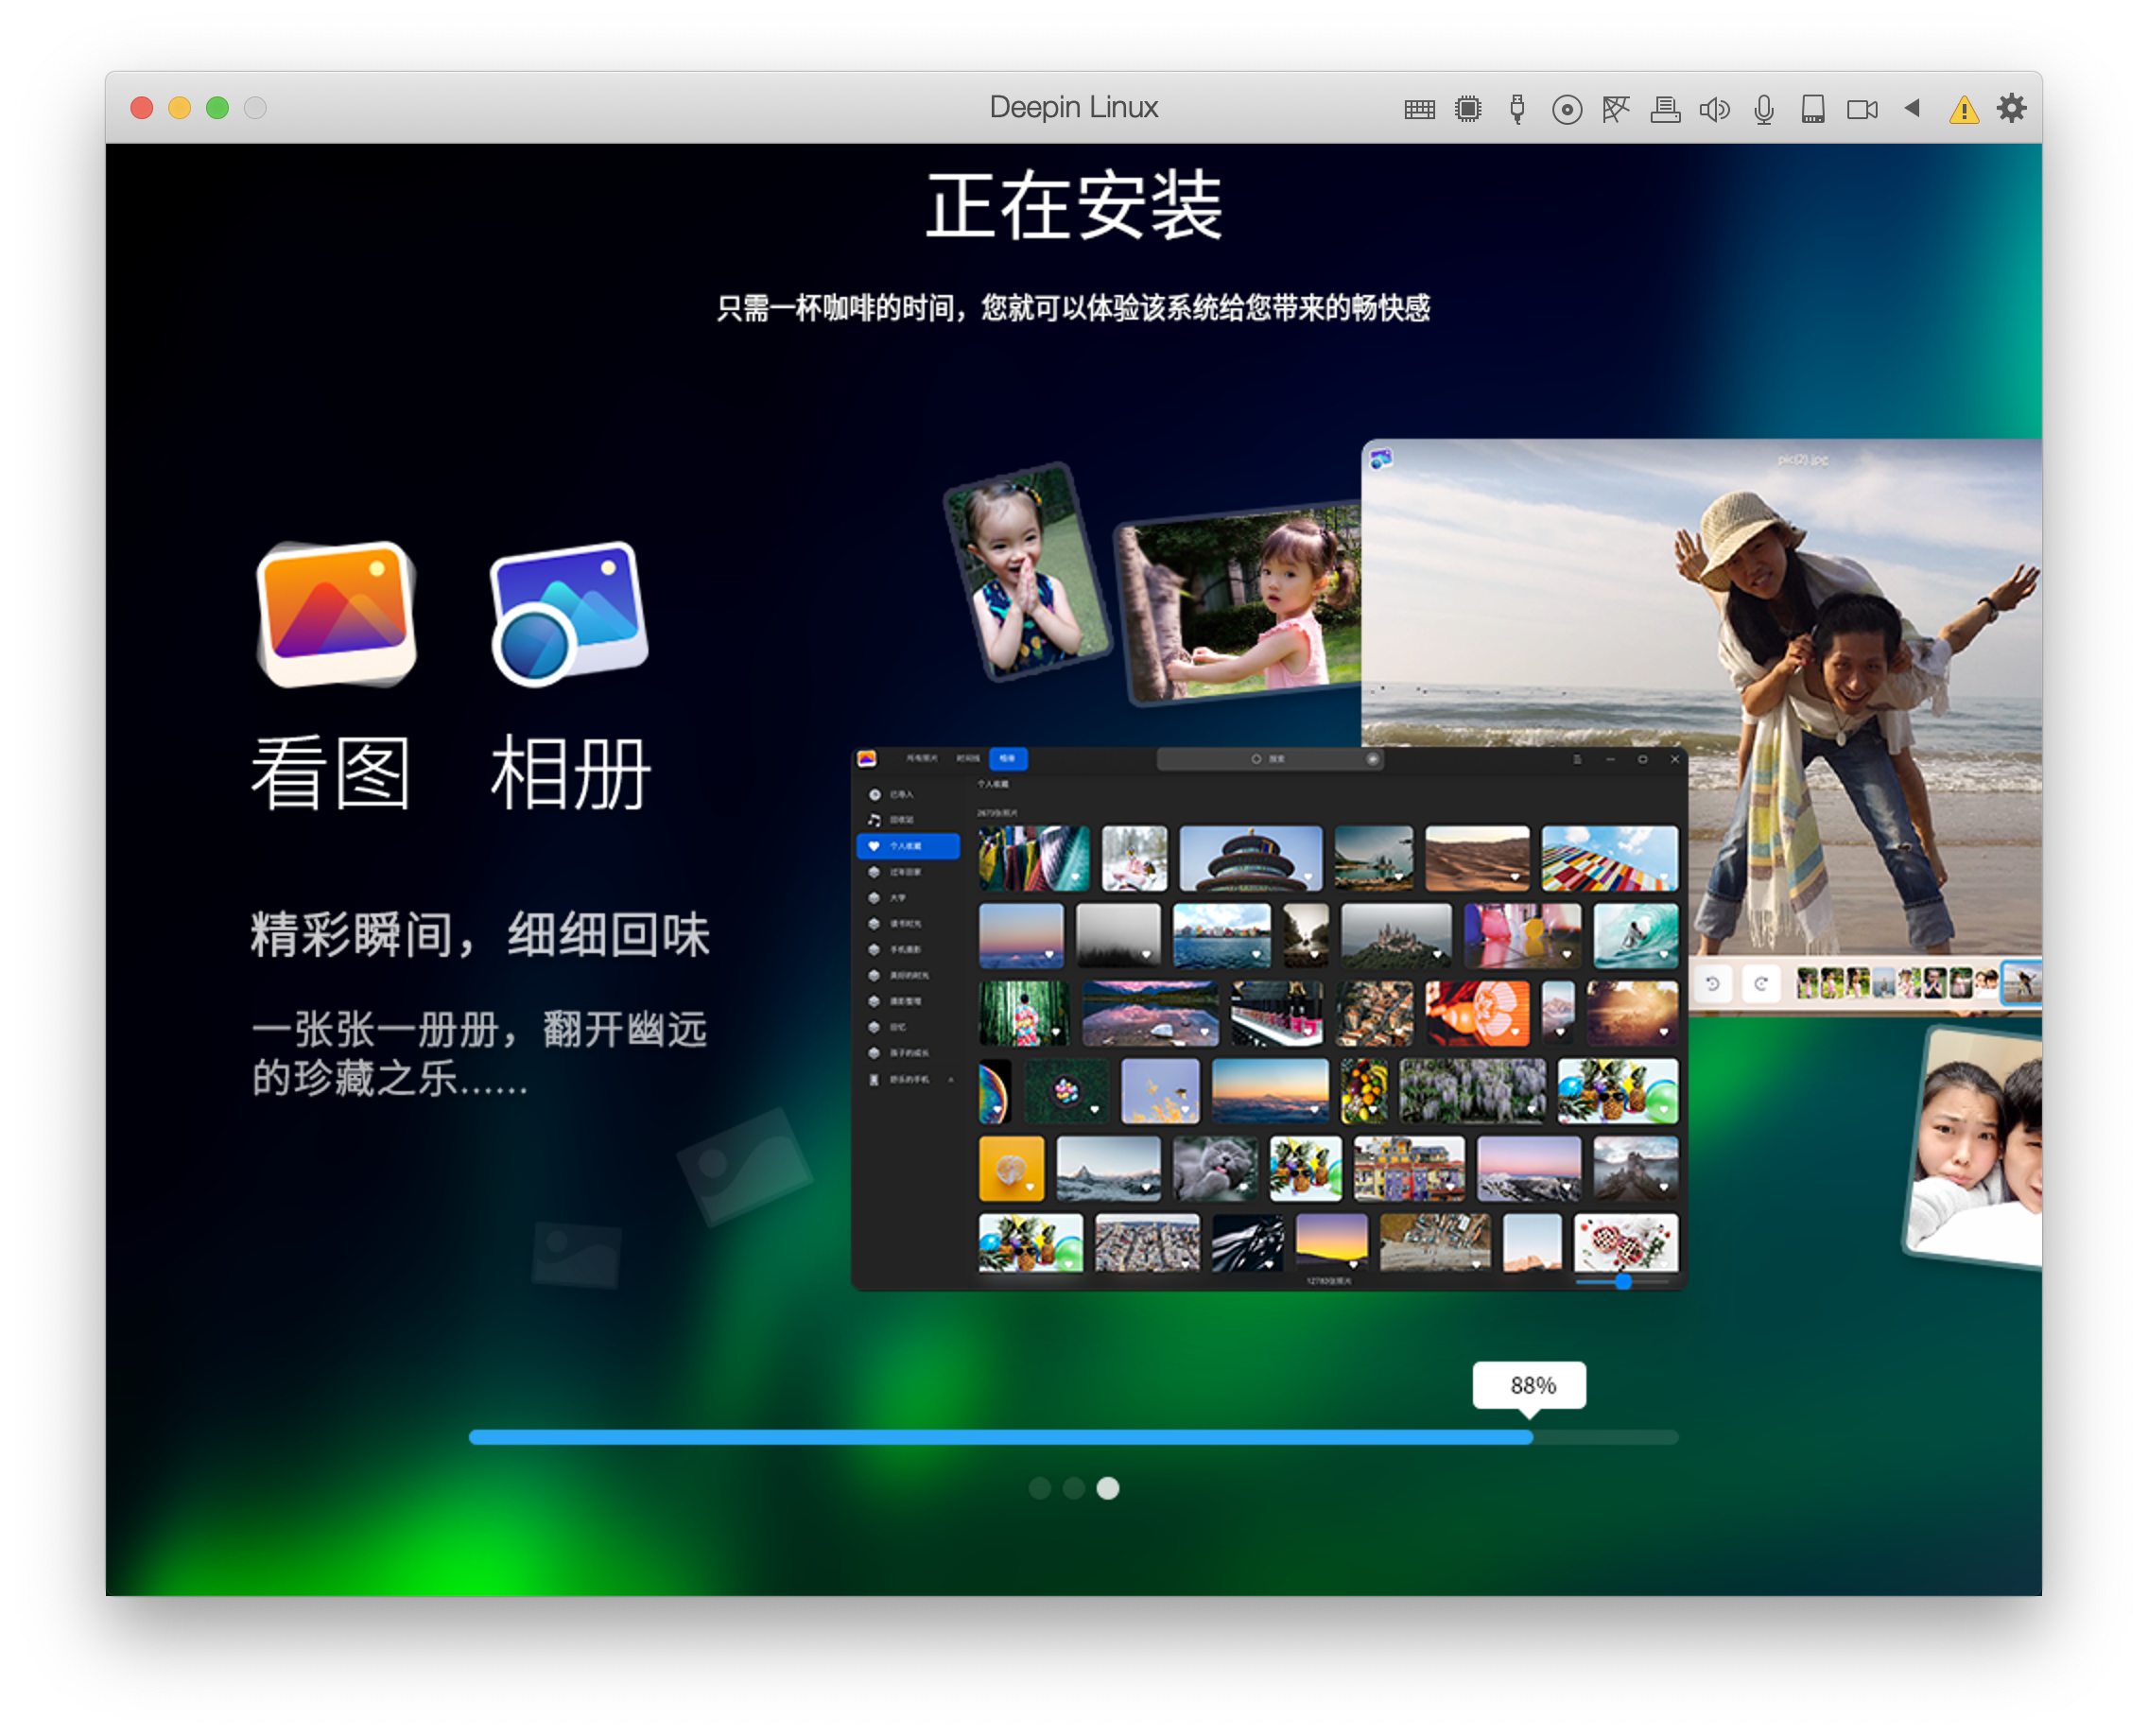Click the video camera icon

pos(1862,109)
